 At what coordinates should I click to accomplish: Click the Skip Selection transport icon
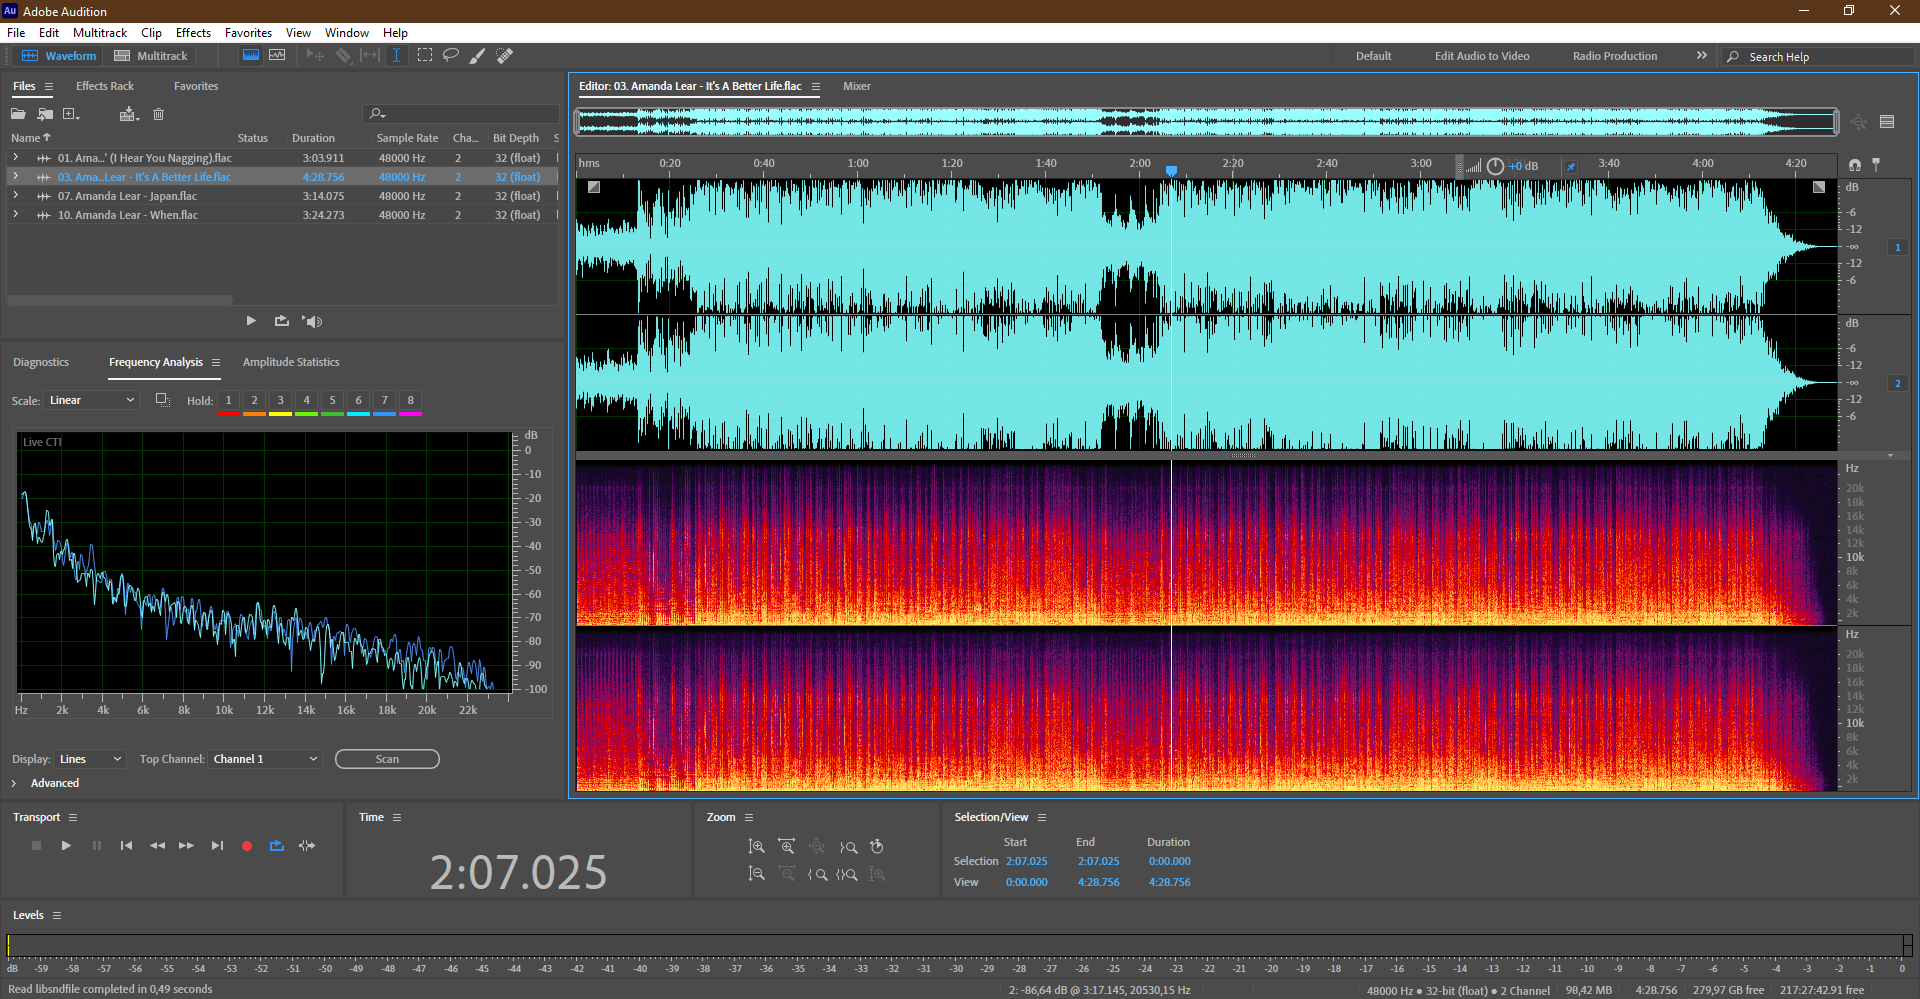point(307,846)
